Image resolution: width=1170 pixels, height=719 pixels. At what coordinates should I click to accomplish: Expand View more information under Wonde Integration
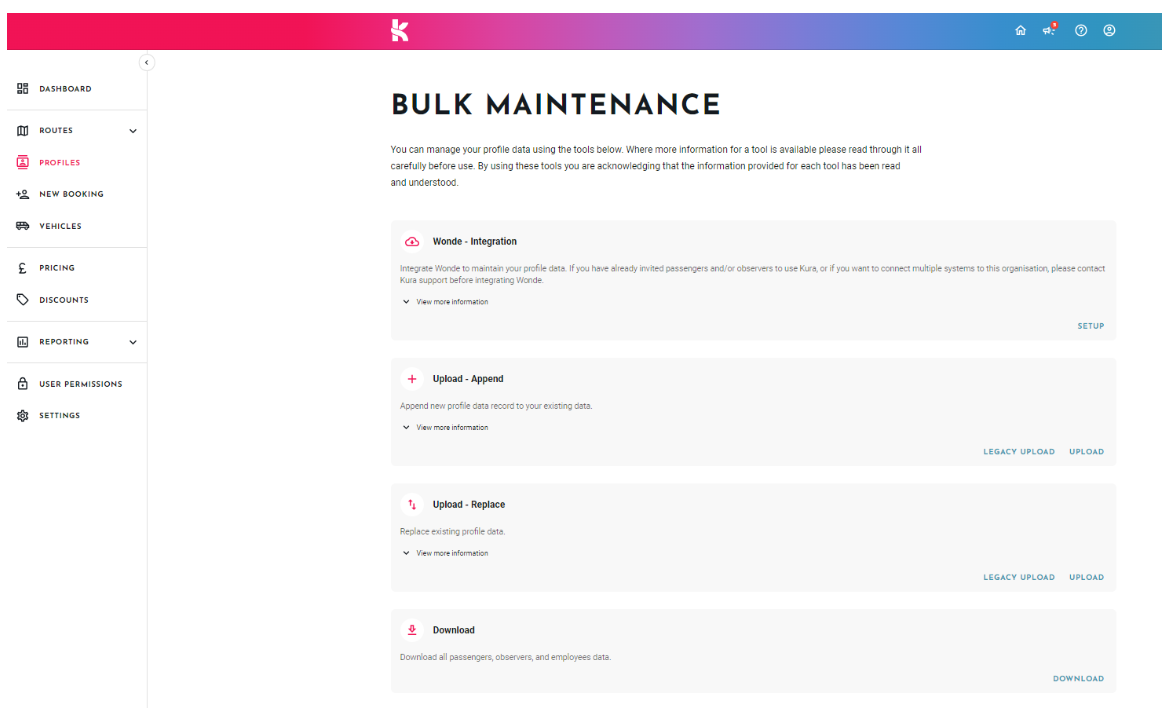[445, 302]
